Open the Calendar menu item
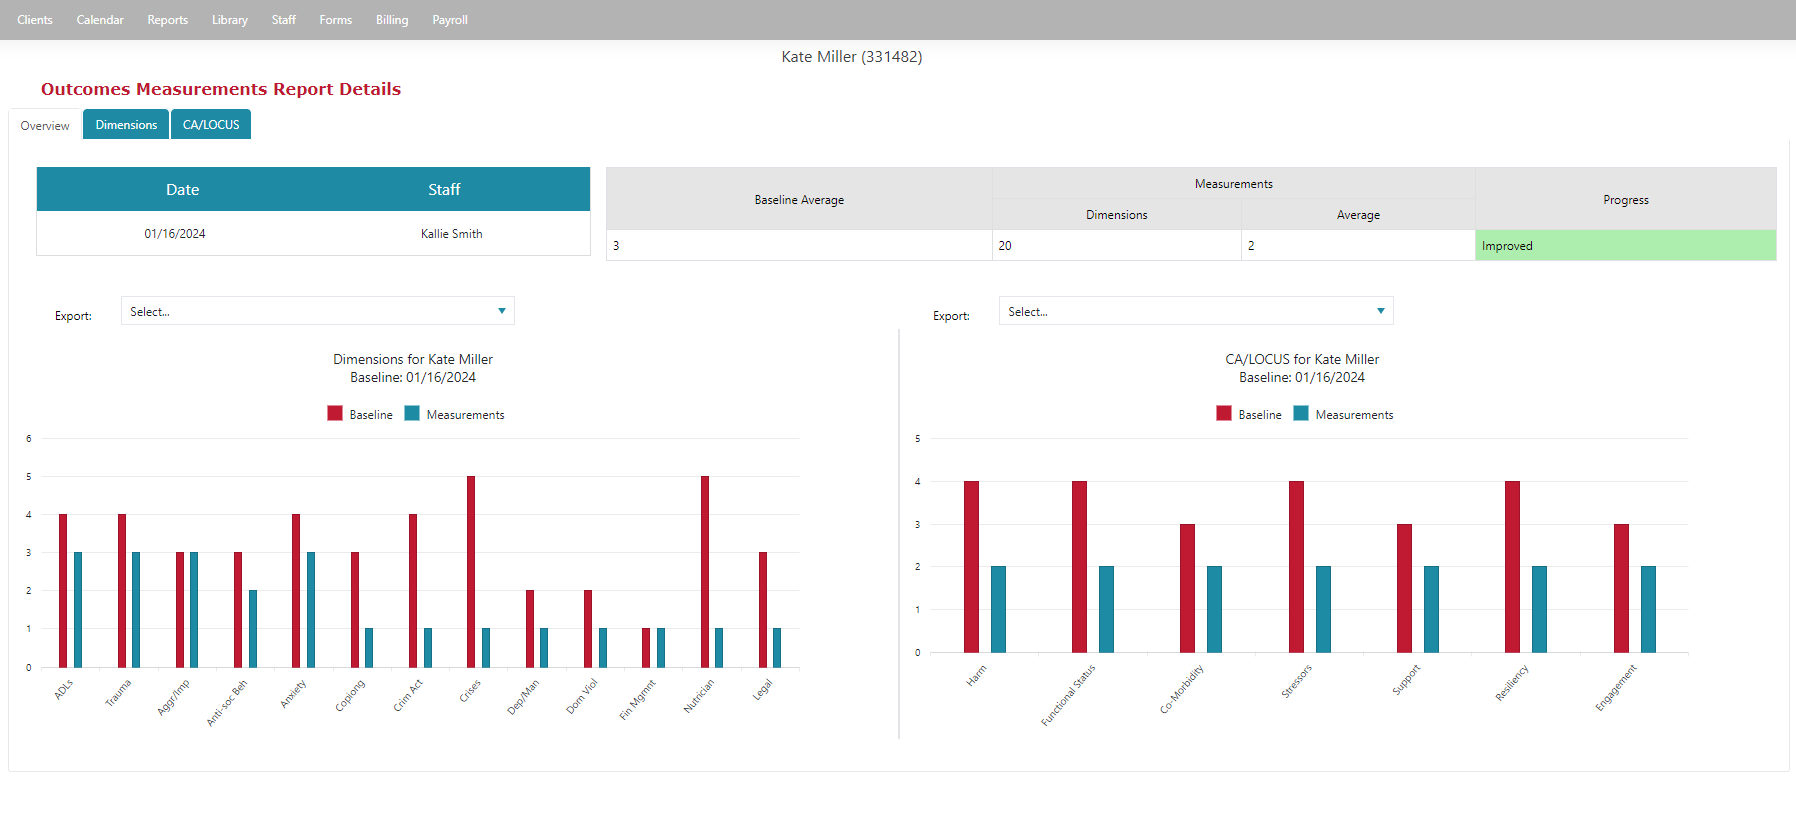Image resolution: width=1796 pixels, height=831 pixels. (x=100, y=20)
